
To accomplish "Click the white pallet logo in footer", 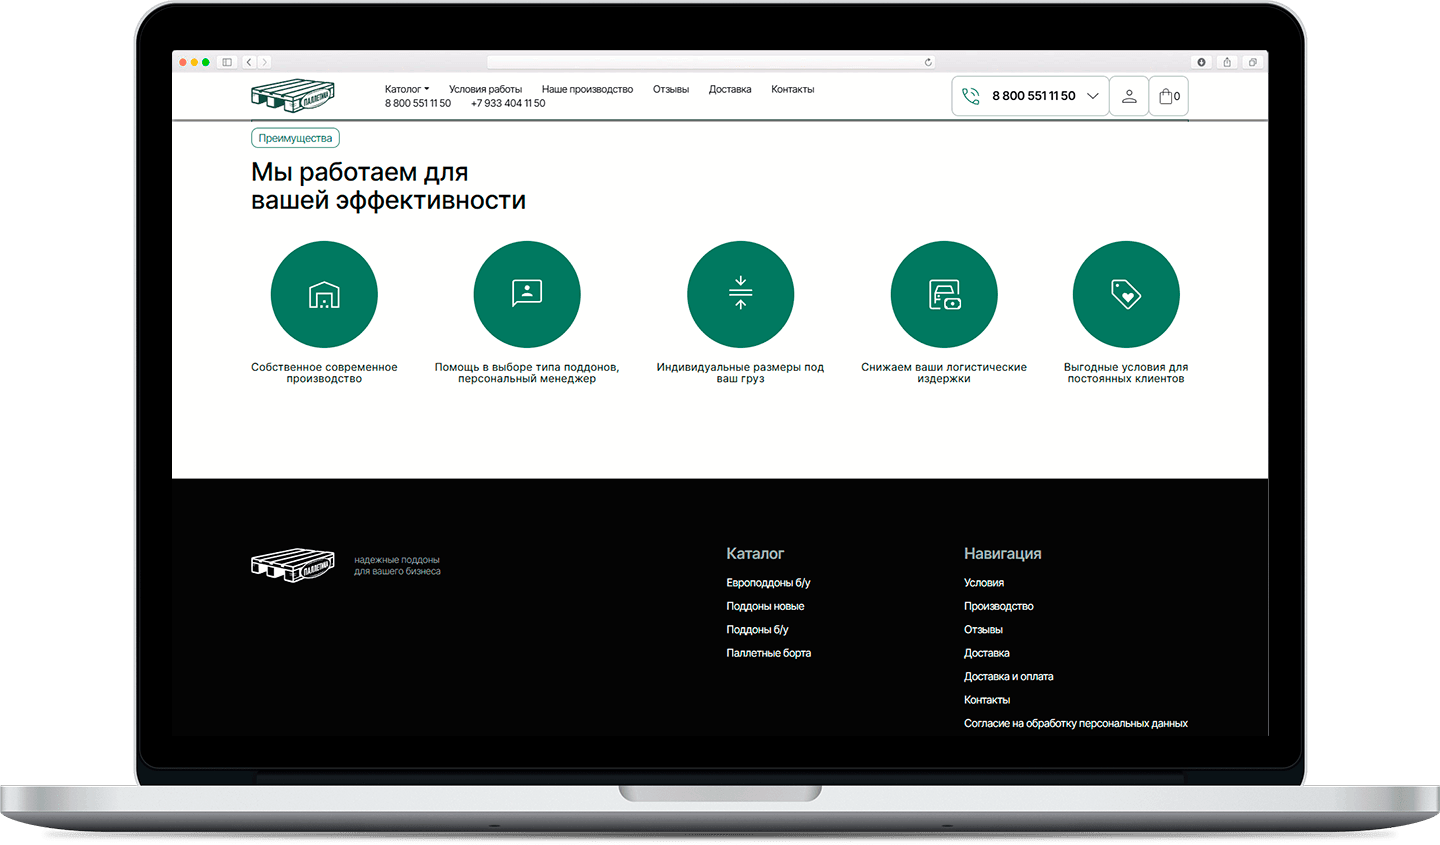I will point(292,565).
